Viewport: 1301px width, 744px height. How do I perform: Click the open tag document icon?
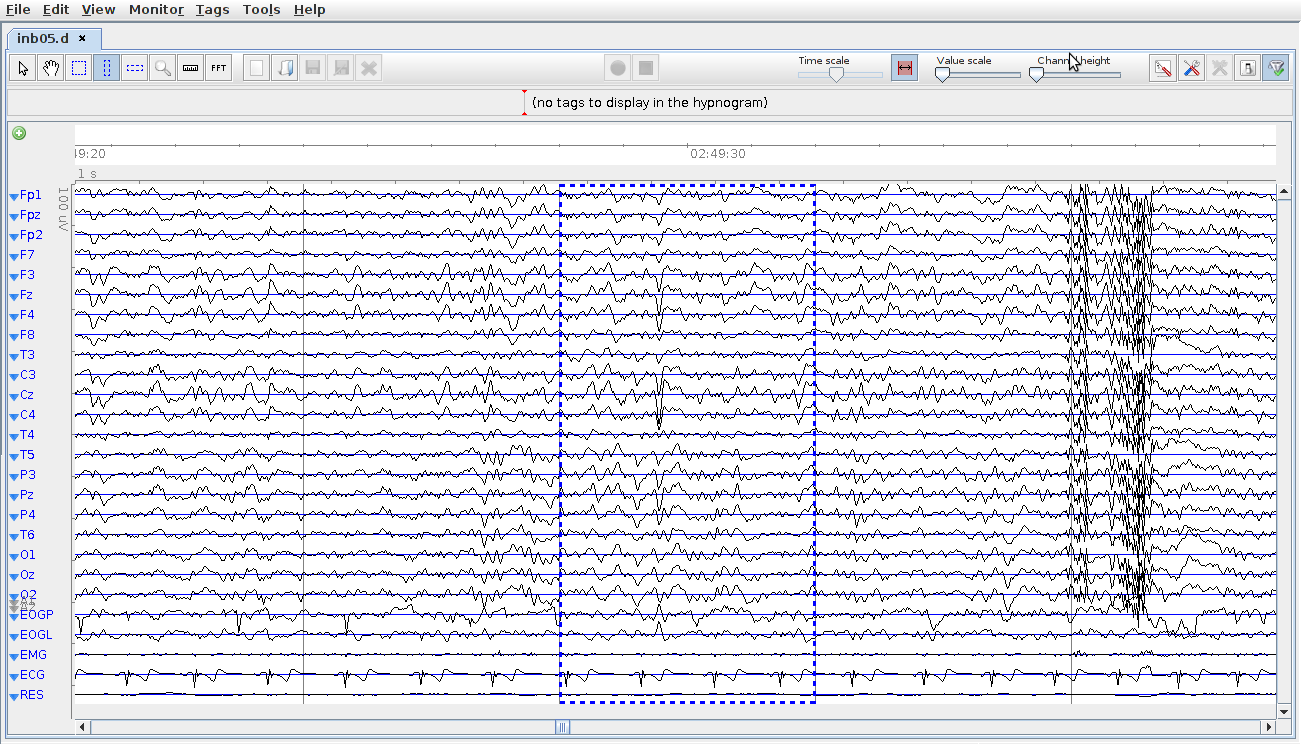[285, 68]
